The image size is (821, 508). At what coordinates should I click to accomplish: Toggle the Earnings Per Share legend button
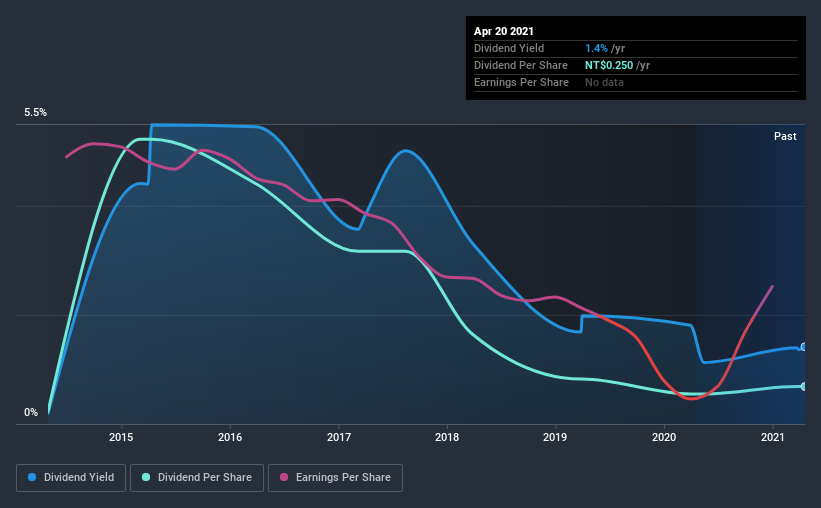coord(336,478)
